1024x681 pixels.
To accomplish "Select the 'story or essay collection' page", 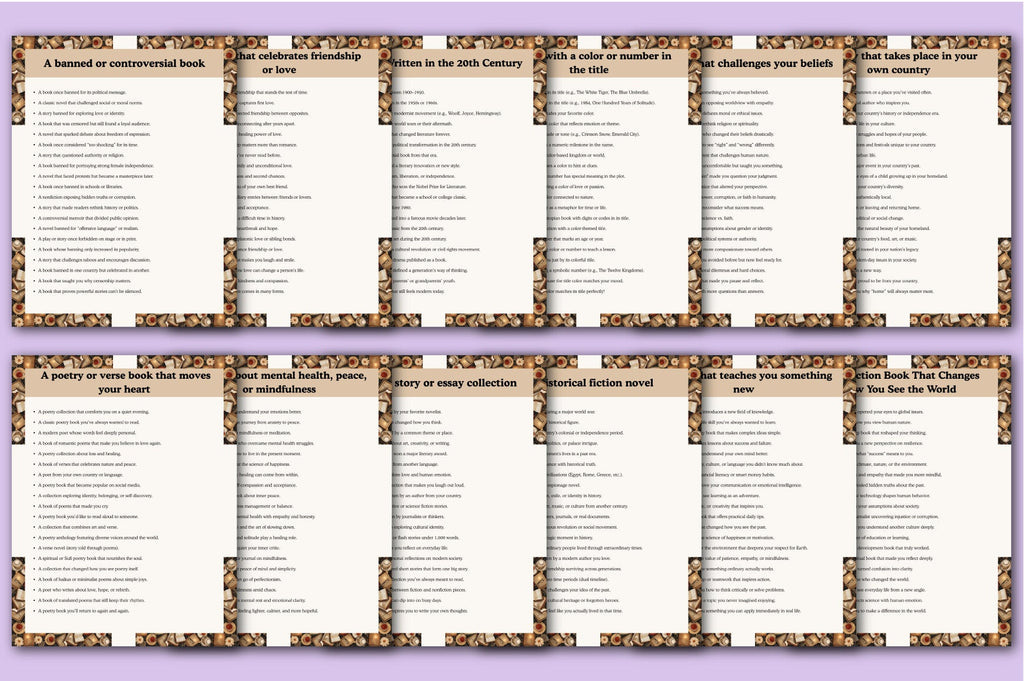I will [463, 501].
